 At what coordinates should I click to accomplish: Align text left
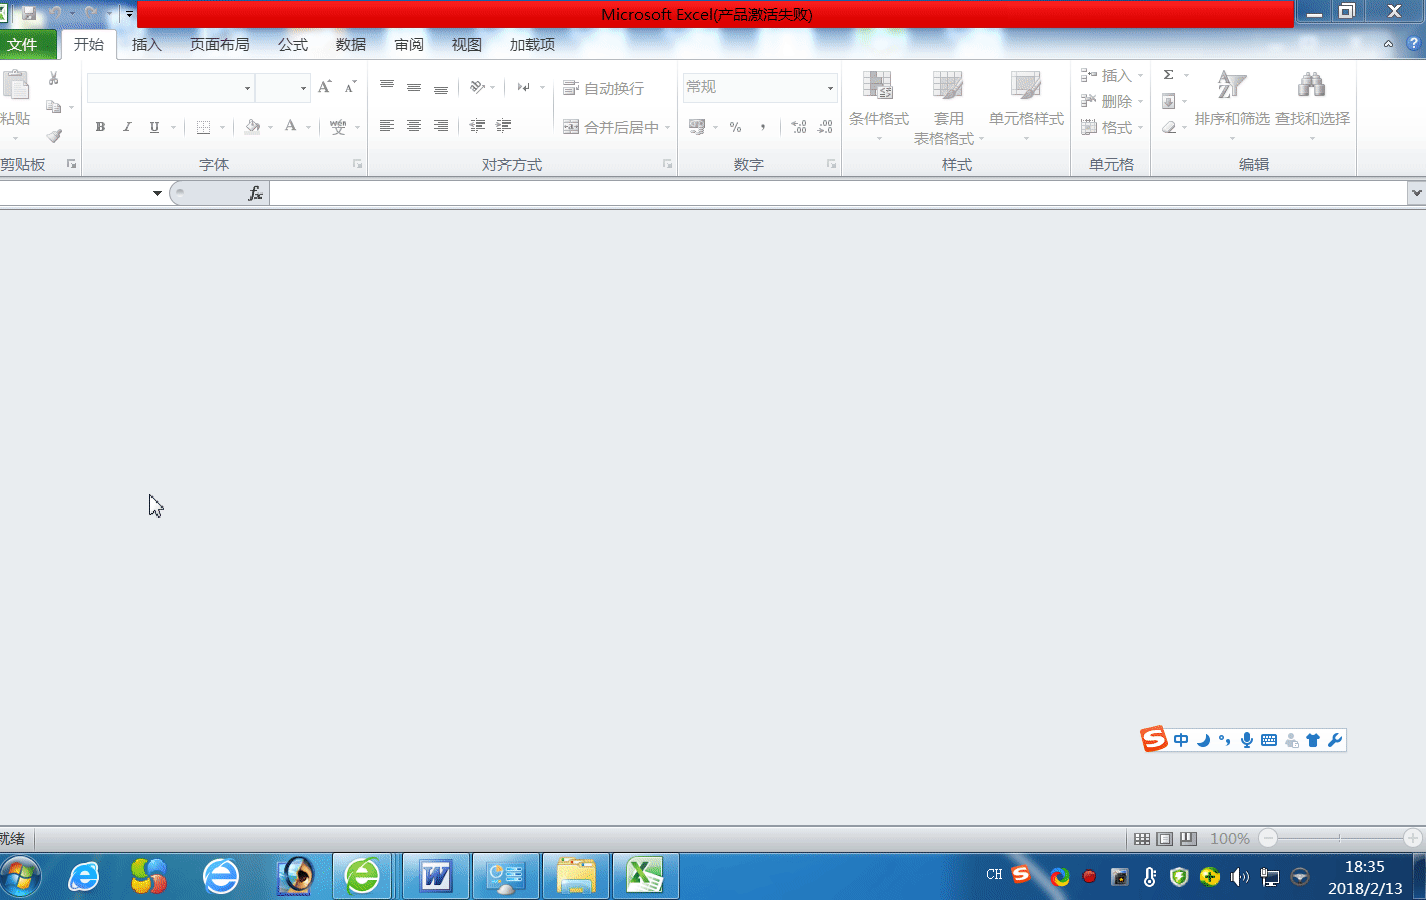[x=387, y=126]
